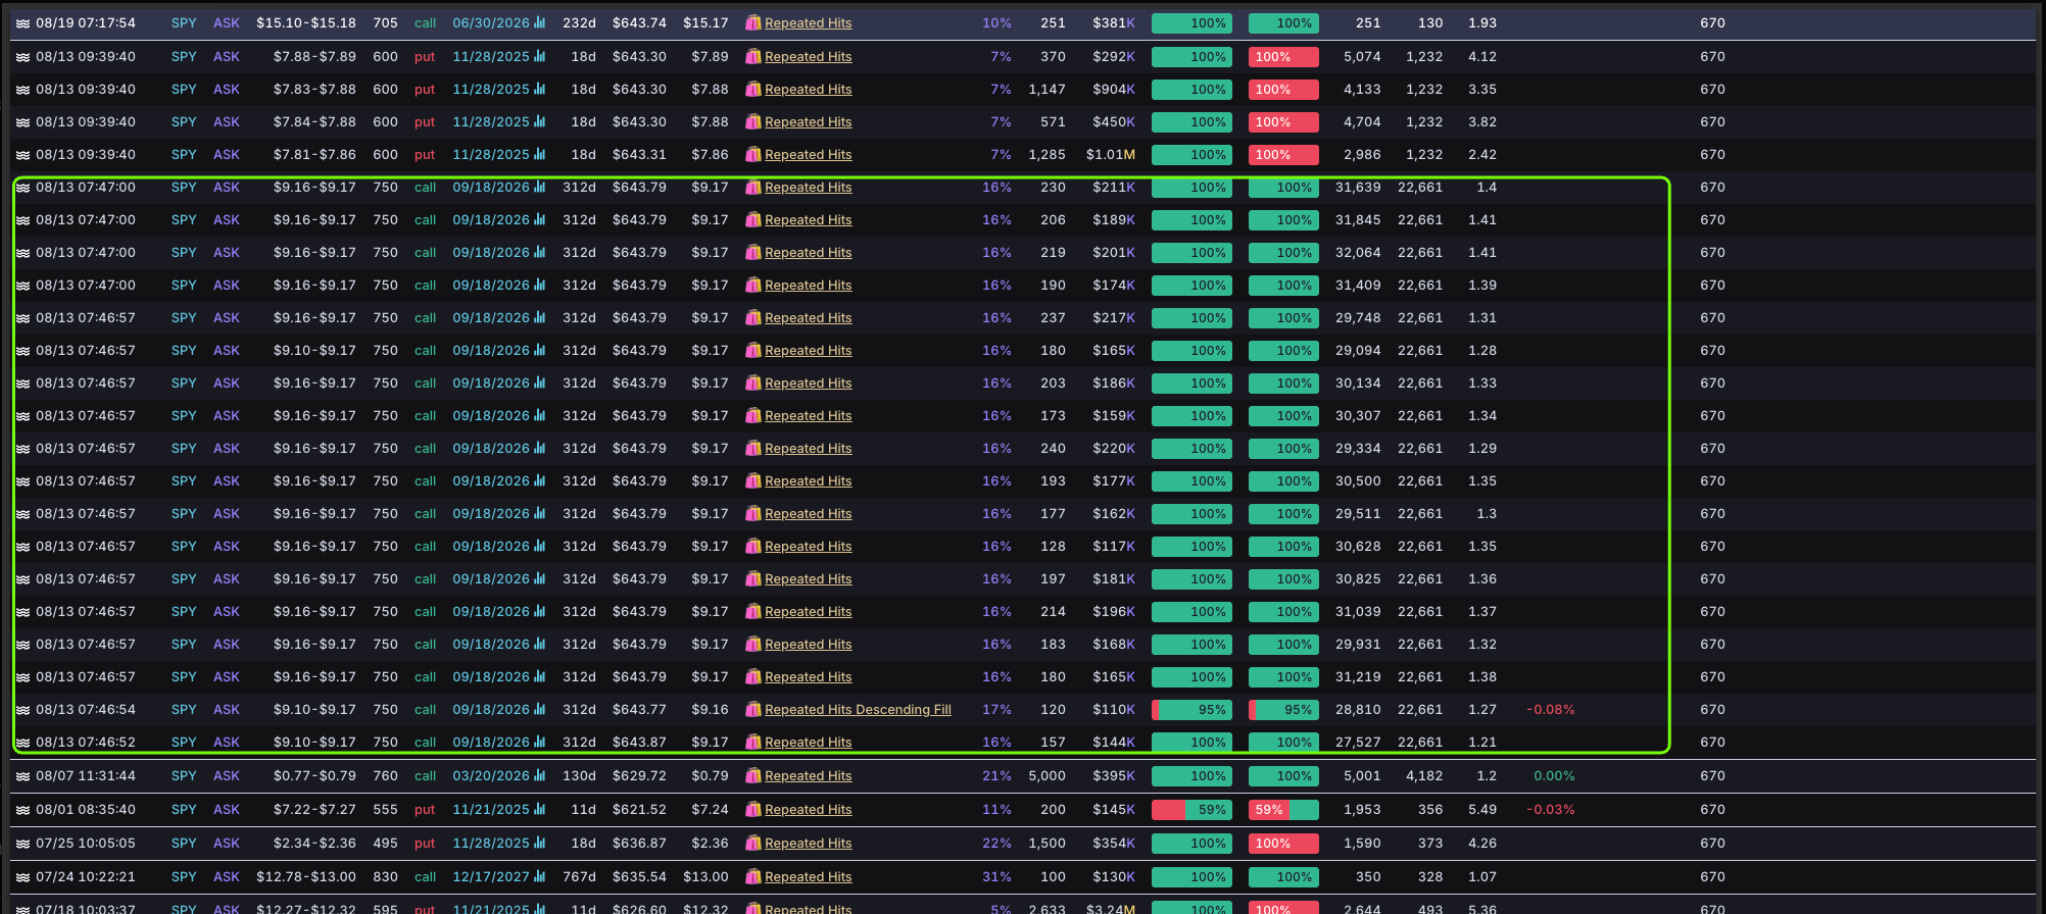This screenshot has height=914, width=2046.
Task: Open the chart icon in the $1.01M row
Action: pyautogui.click(x=540, y=154)
